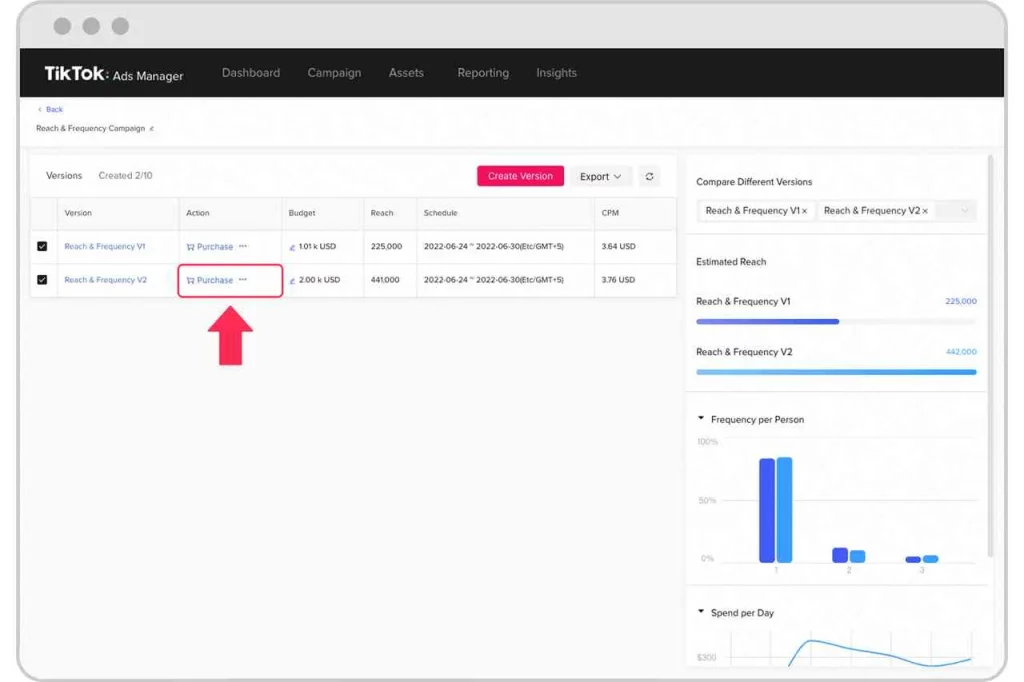The image size is (1024, 682).
Task: Remove Reach & Frequency V1 from comparison
Action: [805, 211]
